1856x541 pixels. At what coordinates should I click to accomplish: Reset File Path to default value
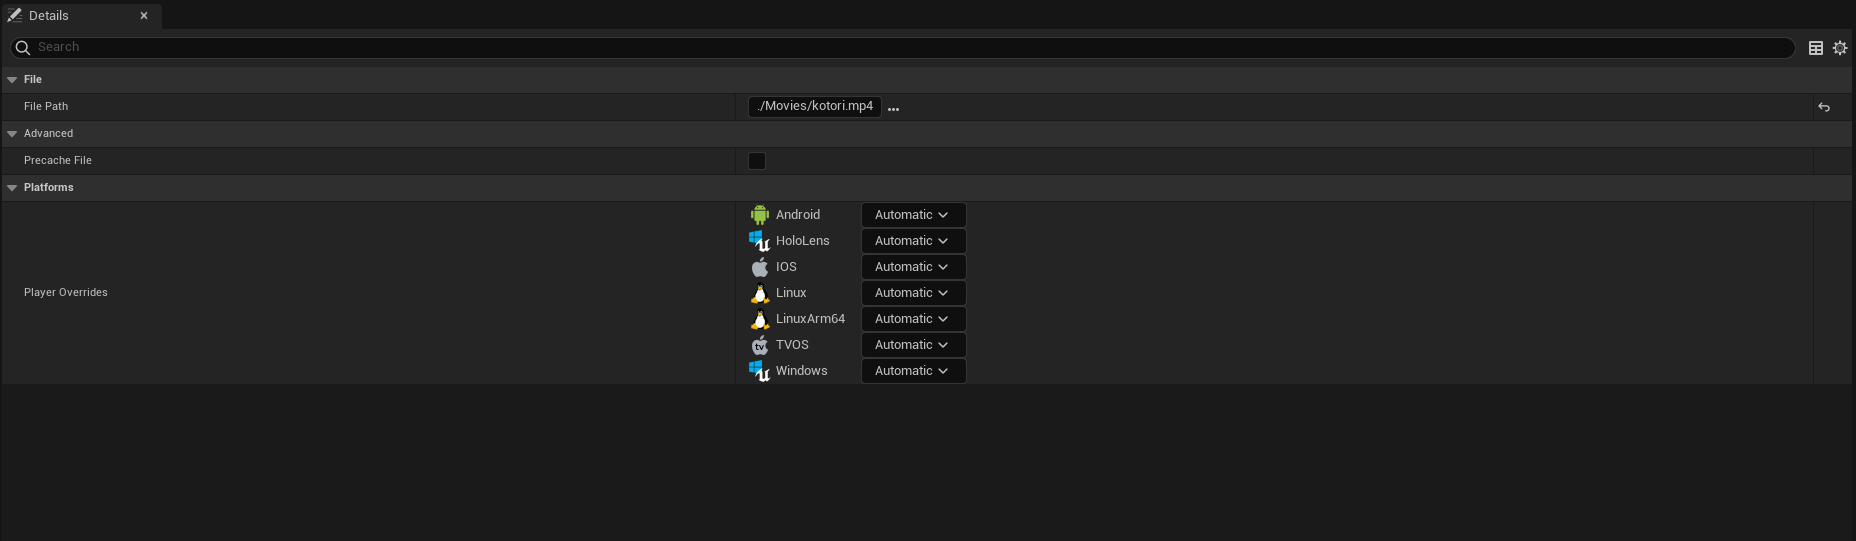point(1824,107)
